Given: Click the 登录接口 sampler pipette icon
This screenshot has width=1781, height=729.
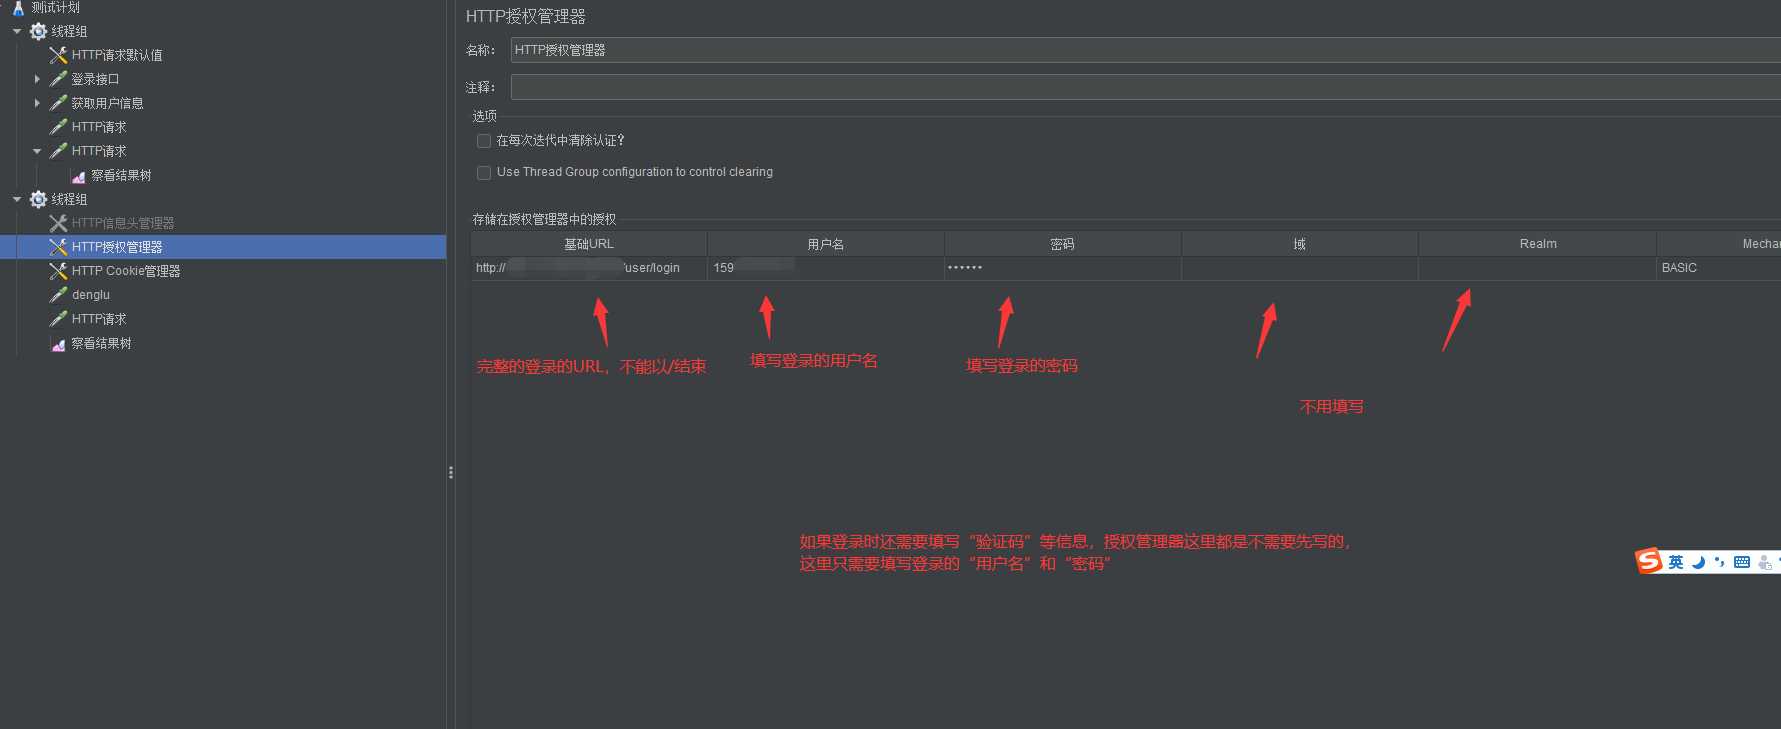Looking at the screenshot, I should [58, 79].
